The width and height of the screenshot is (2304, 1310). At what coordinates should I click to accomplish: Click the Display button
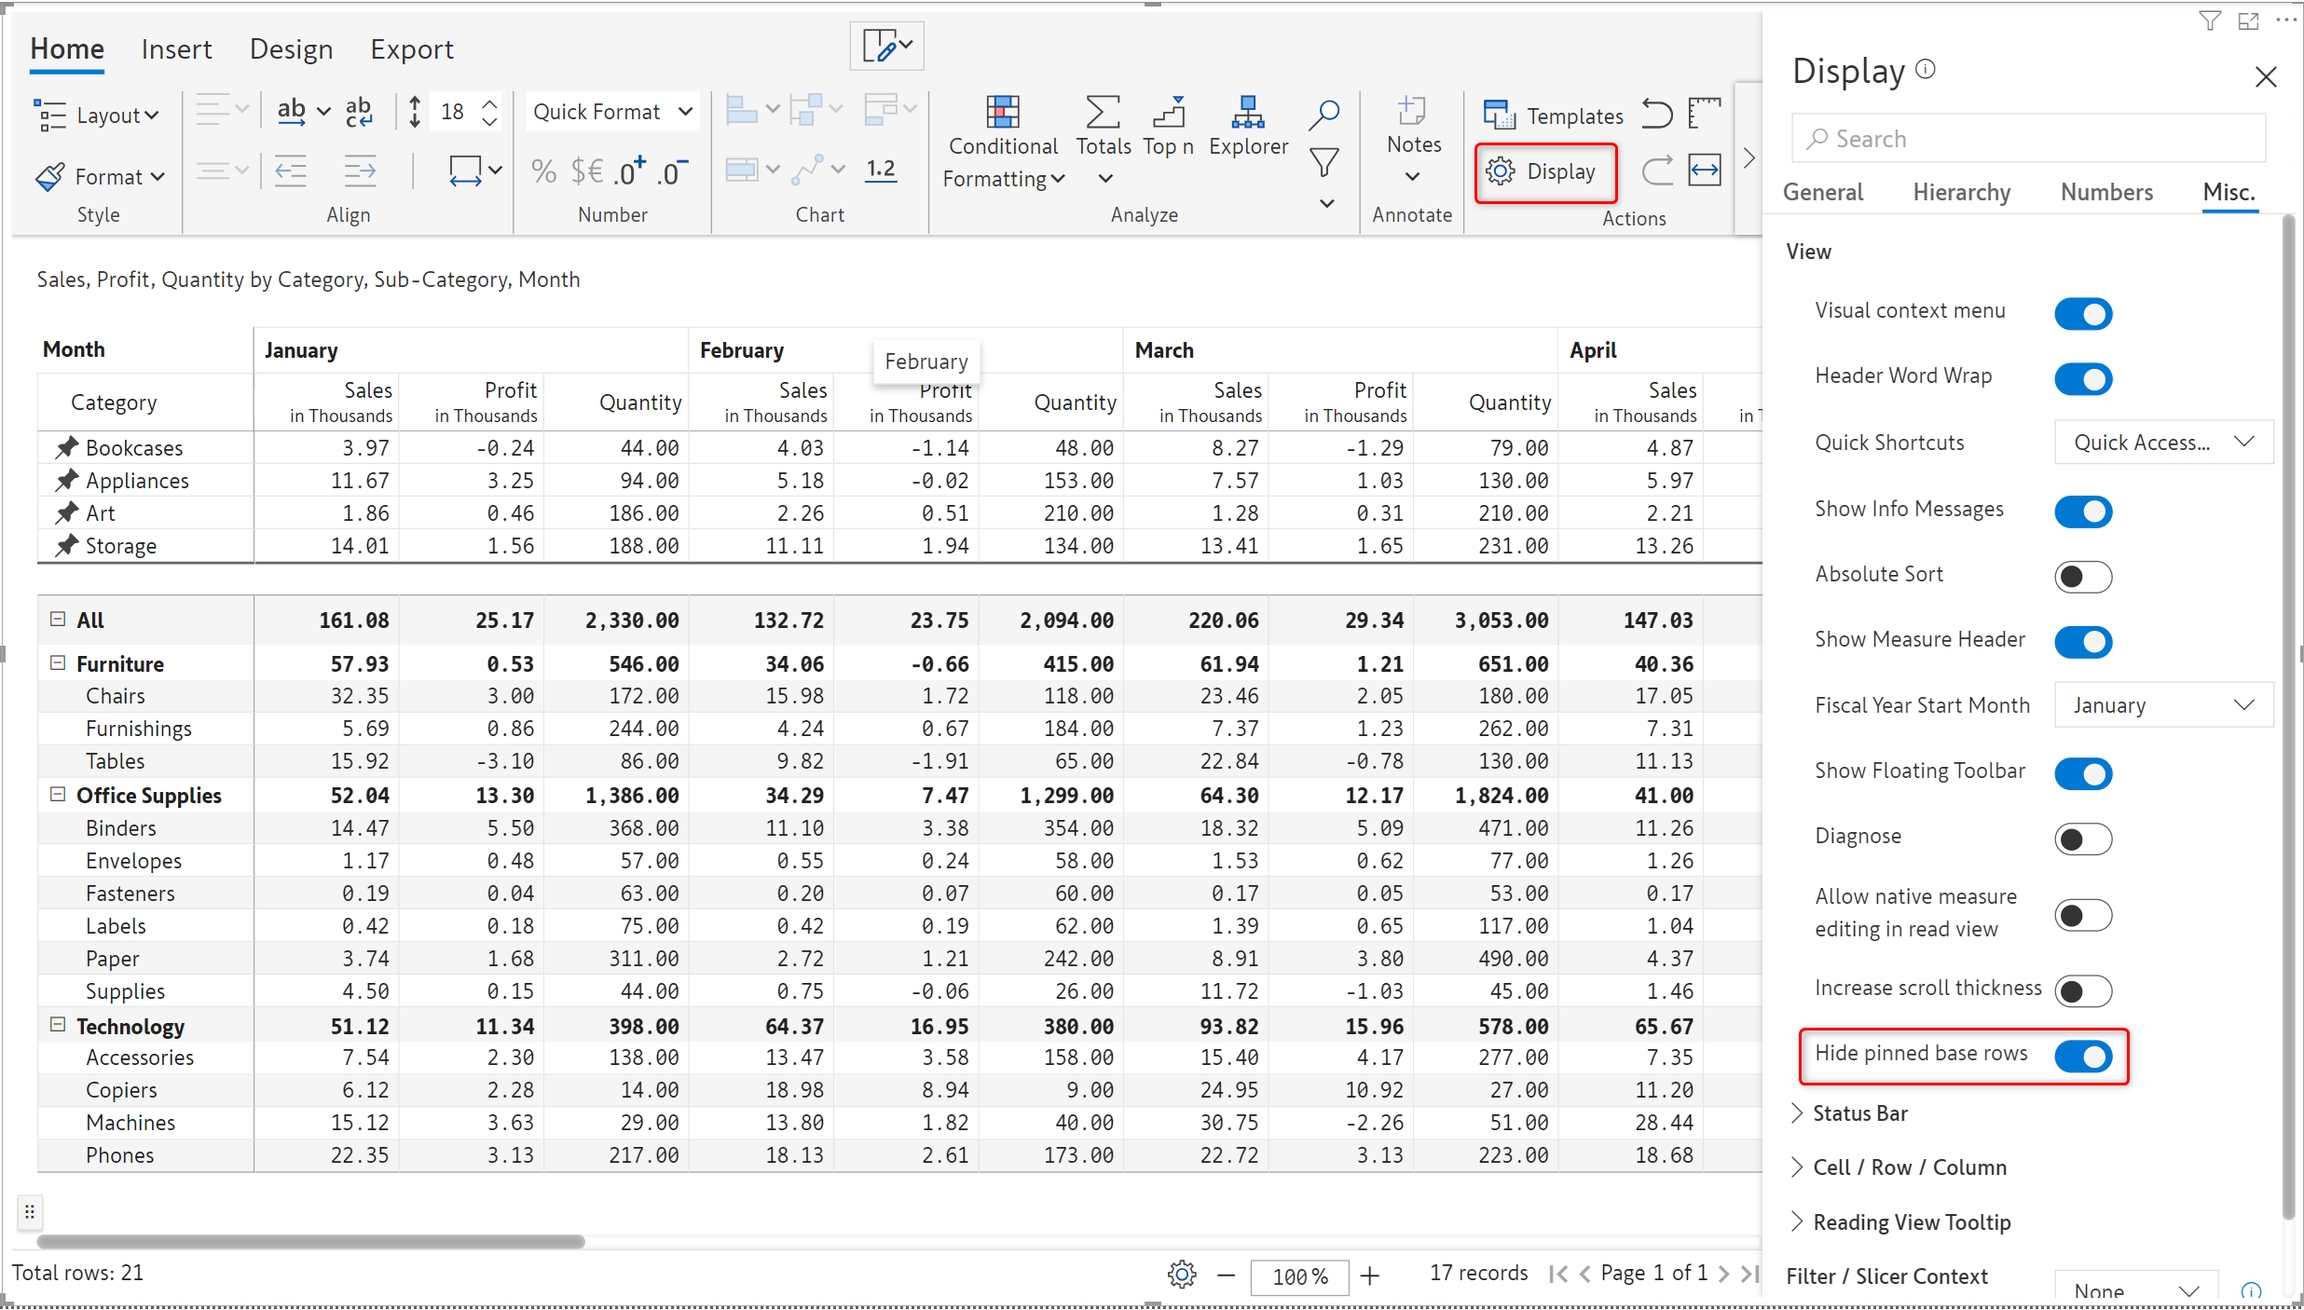point(1545,172)
